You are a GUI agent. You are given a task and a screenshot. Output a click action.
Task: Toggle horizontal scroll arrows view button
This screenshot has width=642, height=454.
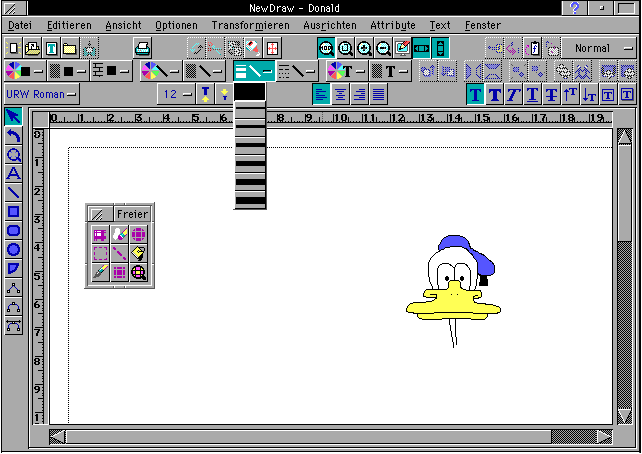pyautogui.click(x=421, y=48)
